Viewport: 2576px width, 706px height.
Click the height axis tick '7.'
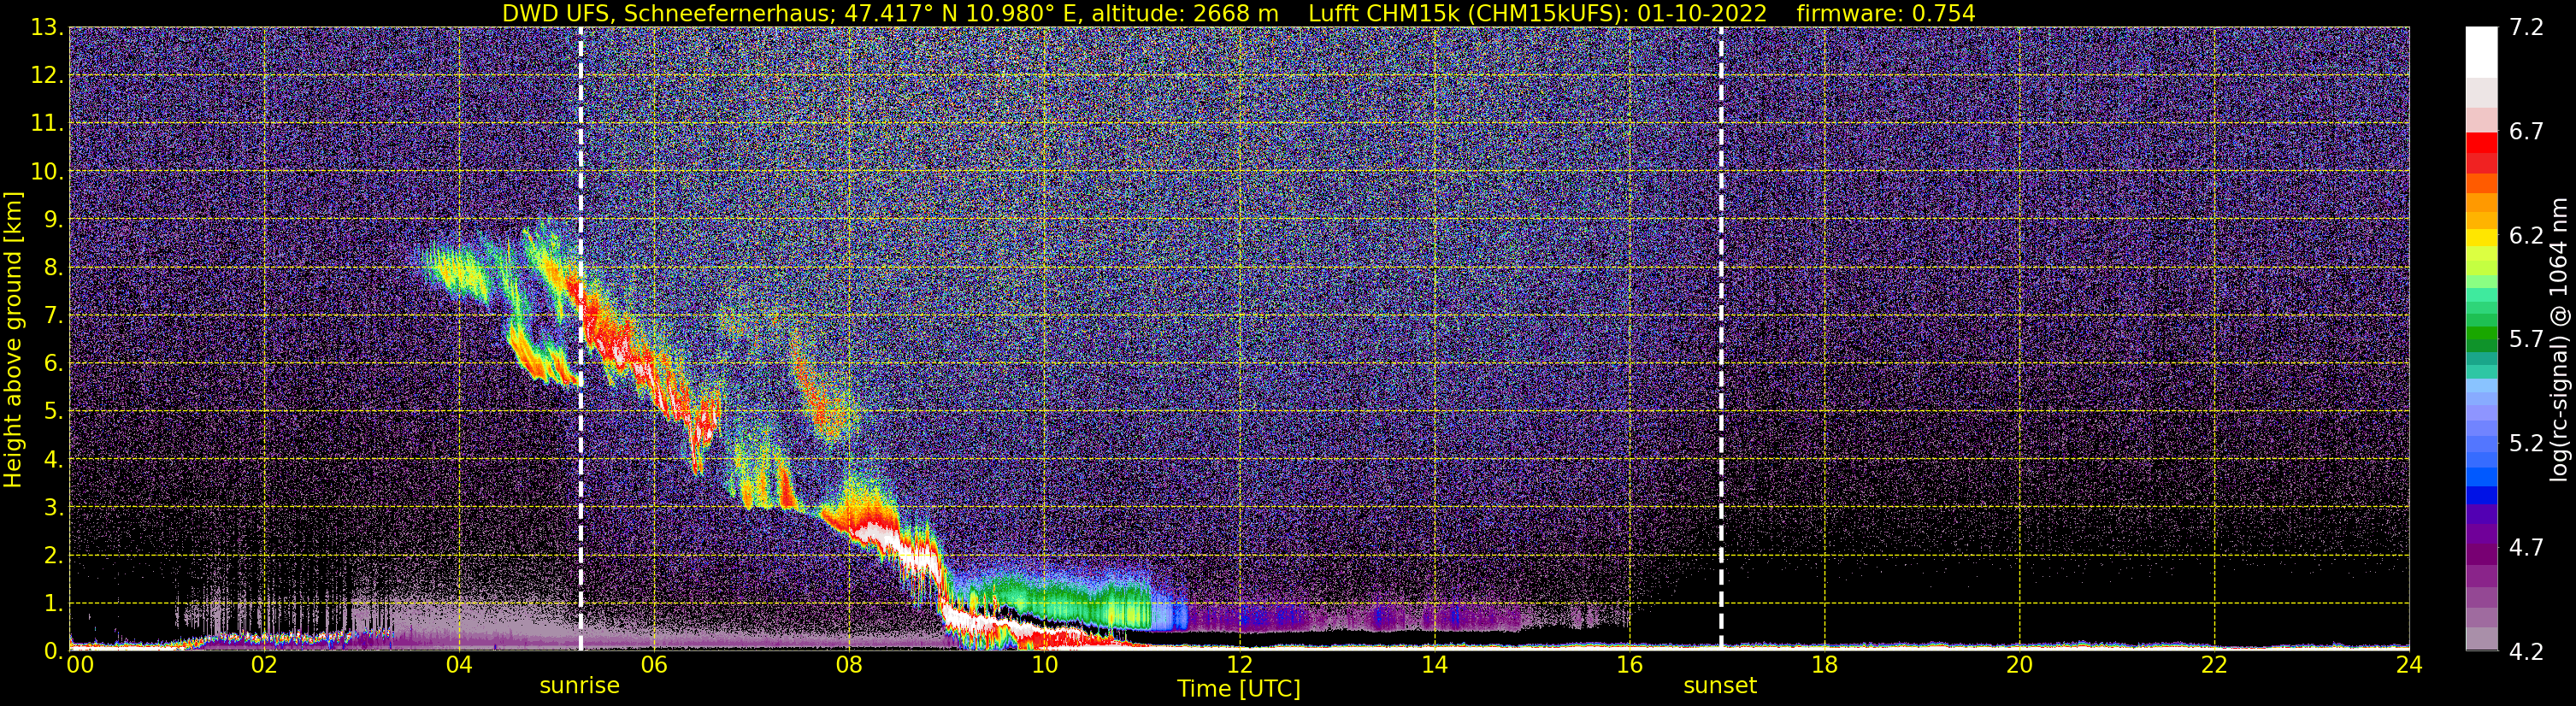(x=54, y=316)
